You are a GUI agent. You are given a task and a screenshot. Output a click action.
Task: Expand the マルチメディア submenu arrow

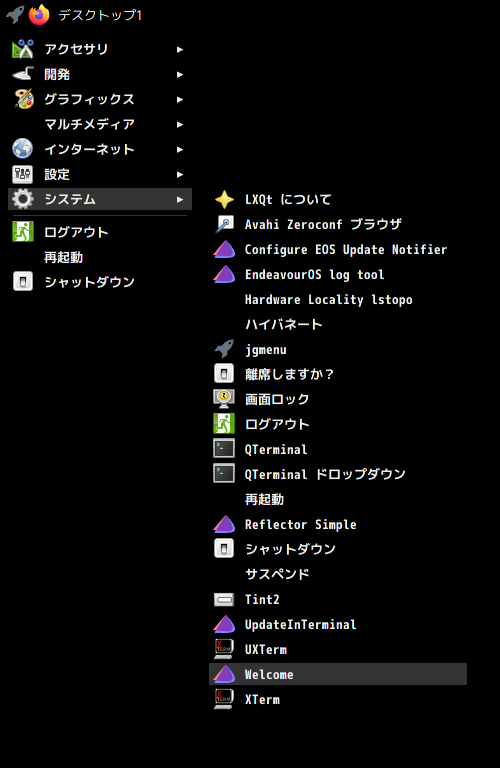tap(180, 124)
